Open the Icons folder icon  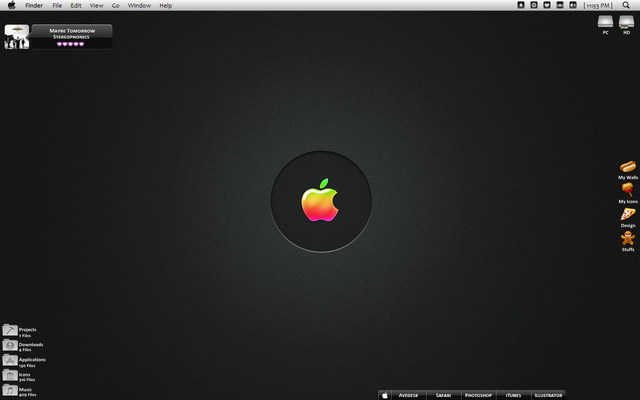point(10,376)
